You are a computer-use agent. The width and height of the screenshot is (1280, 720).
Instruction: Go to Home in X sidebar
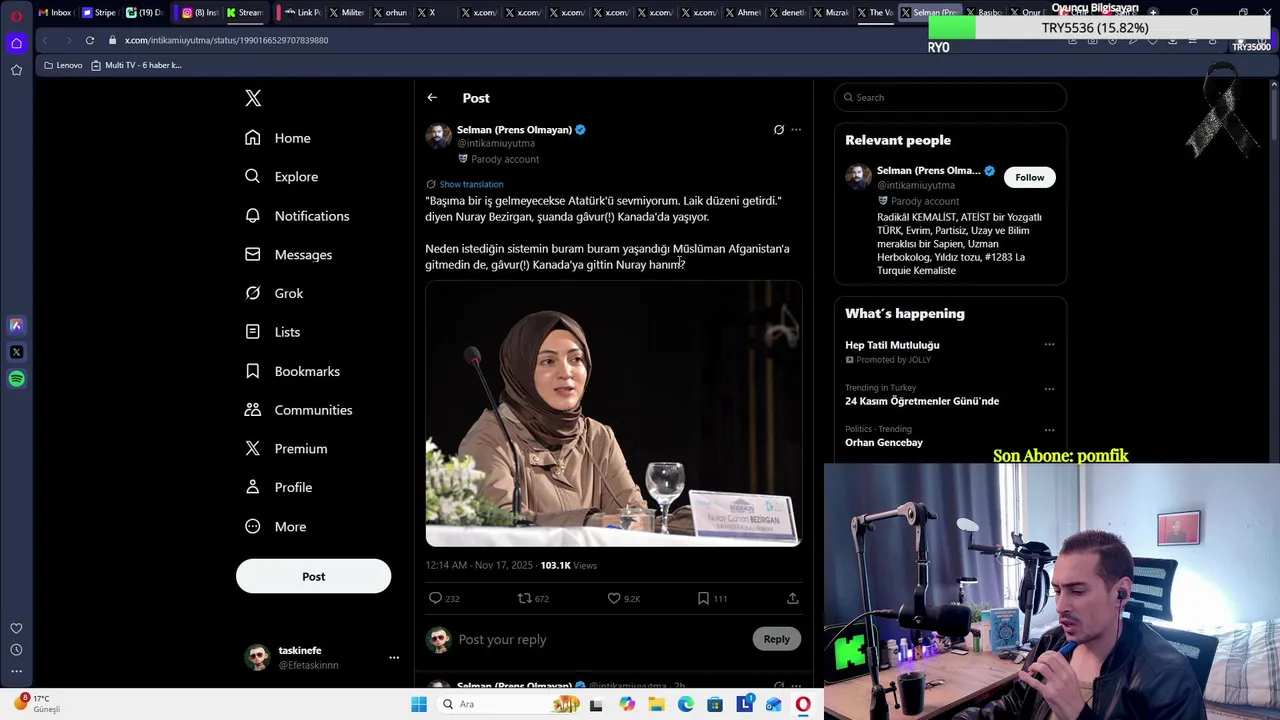coord(278,138)
